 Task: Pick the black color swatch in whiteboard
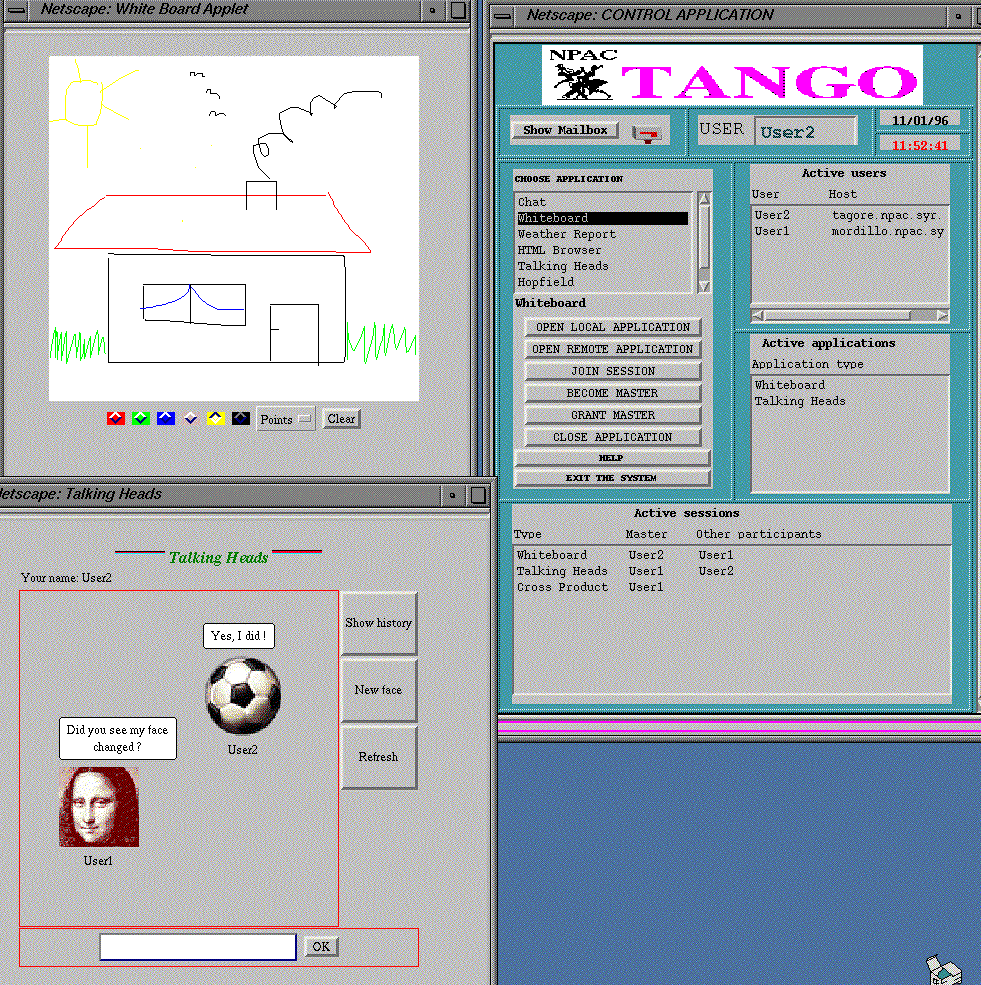coord(241,418)
